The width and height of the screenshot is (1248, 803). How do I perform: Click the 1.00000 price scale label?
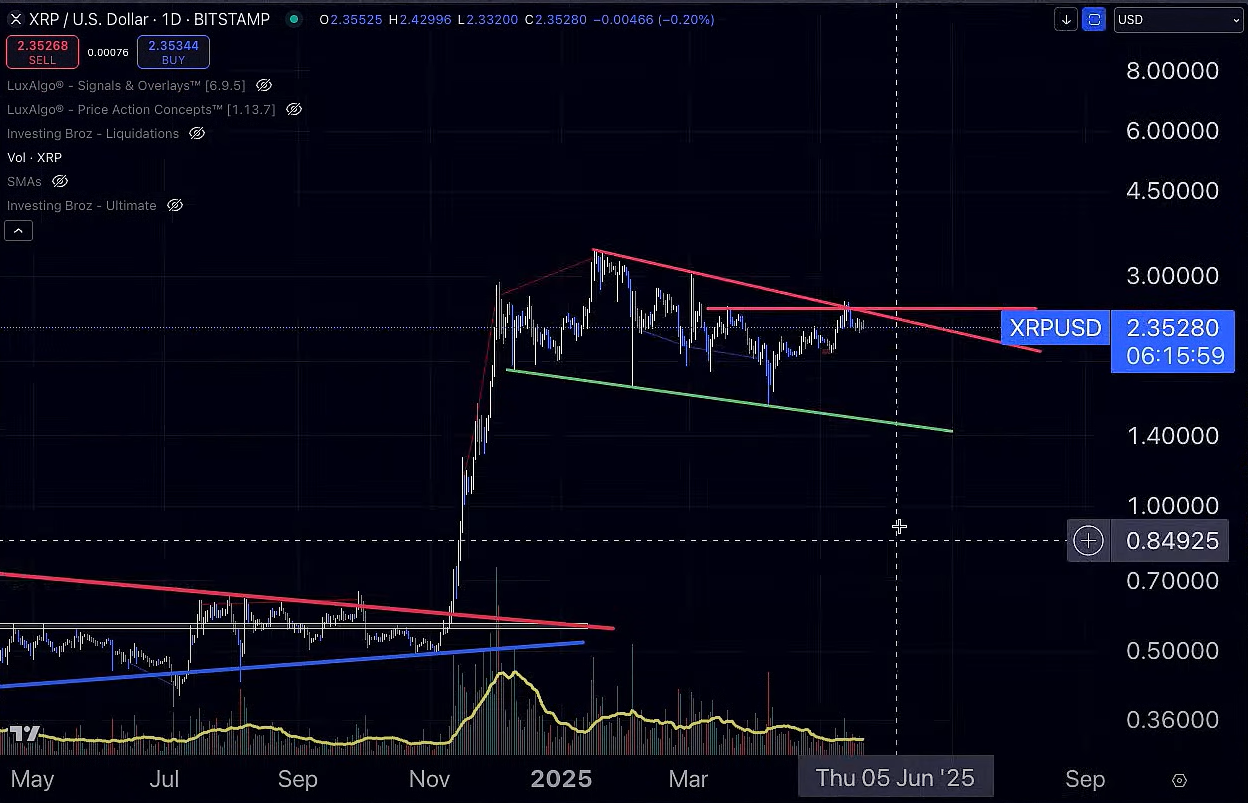1172,506
